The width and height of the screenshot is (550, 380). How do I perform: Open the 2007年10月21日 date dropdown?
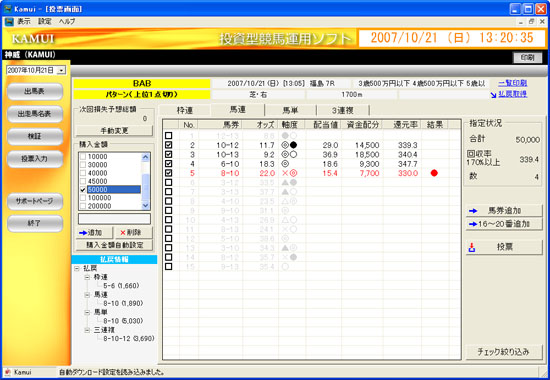61,70
